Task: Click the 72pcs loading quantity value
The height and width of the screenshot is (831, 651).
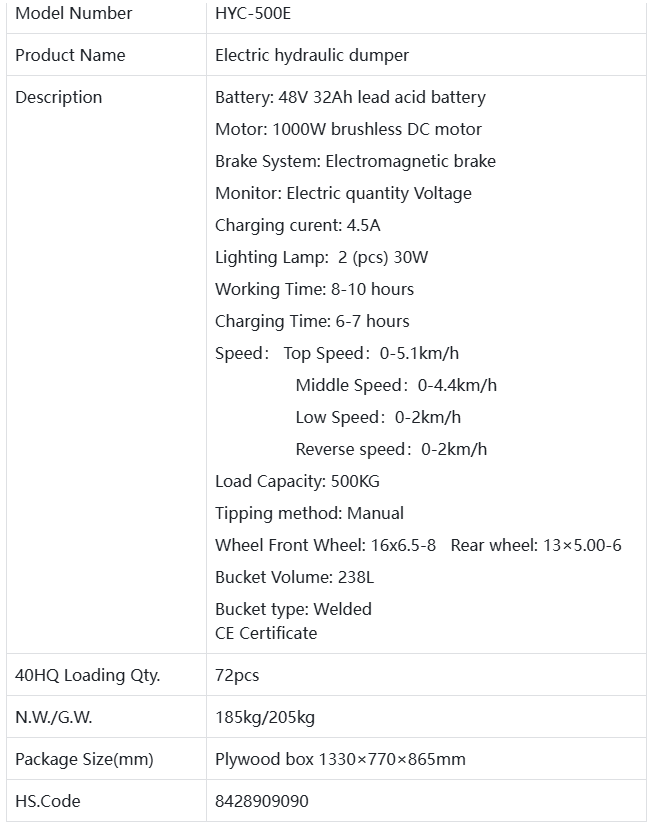Action: tap(237, 675)
